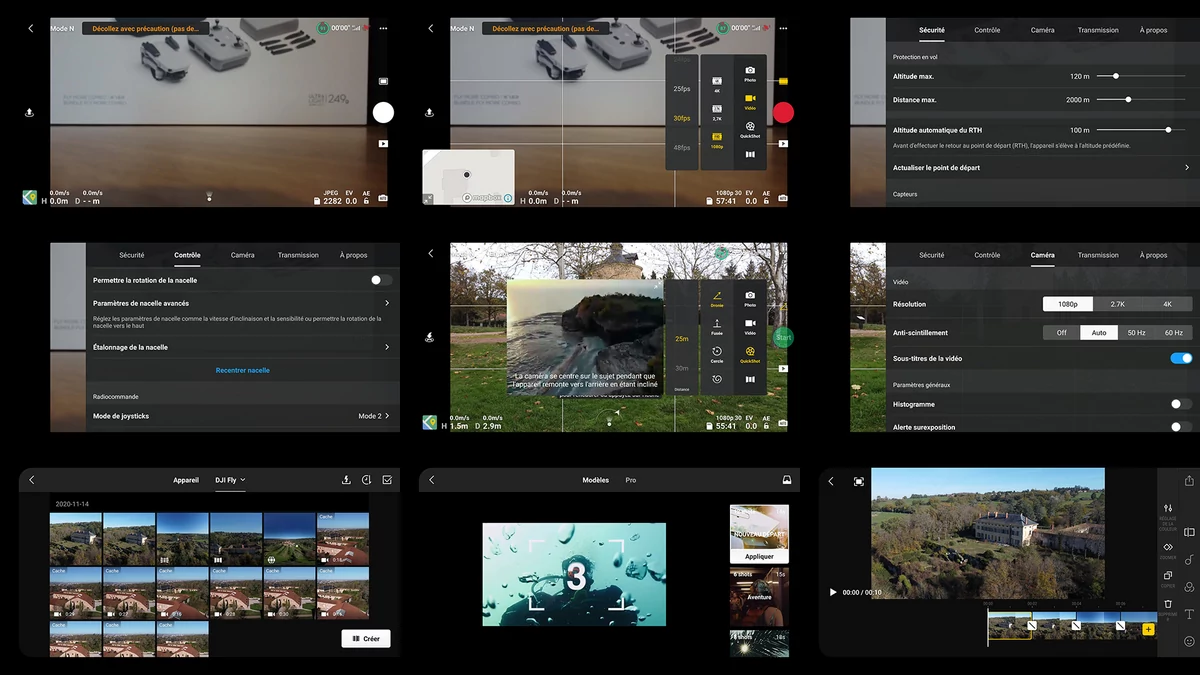Click the Recentrer nacelle link
This screenshot has width=1200, height=675.
[x=243, y=370]
